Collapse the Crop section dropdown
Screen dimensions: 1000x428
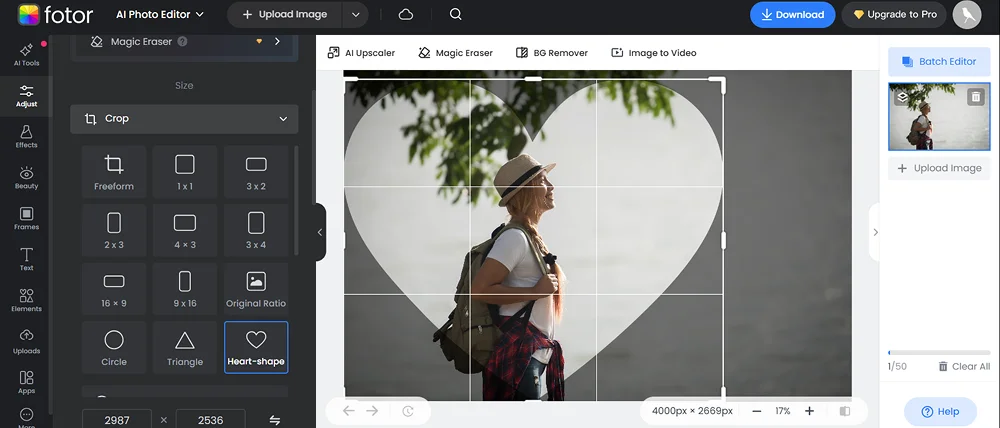(x=283, y=119)
